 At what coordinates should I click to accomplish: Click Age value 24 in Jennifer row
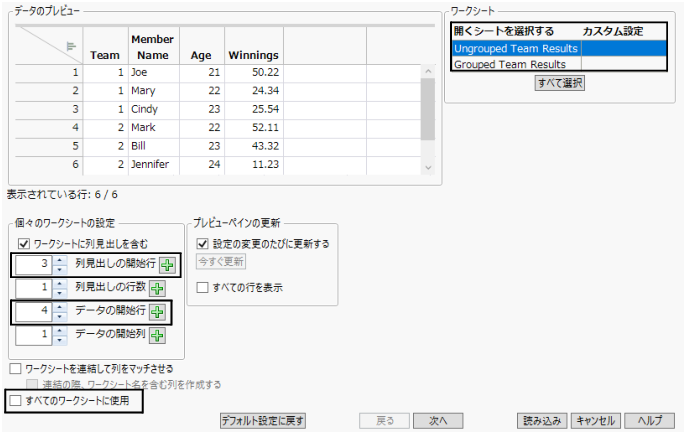pos(214,164)
